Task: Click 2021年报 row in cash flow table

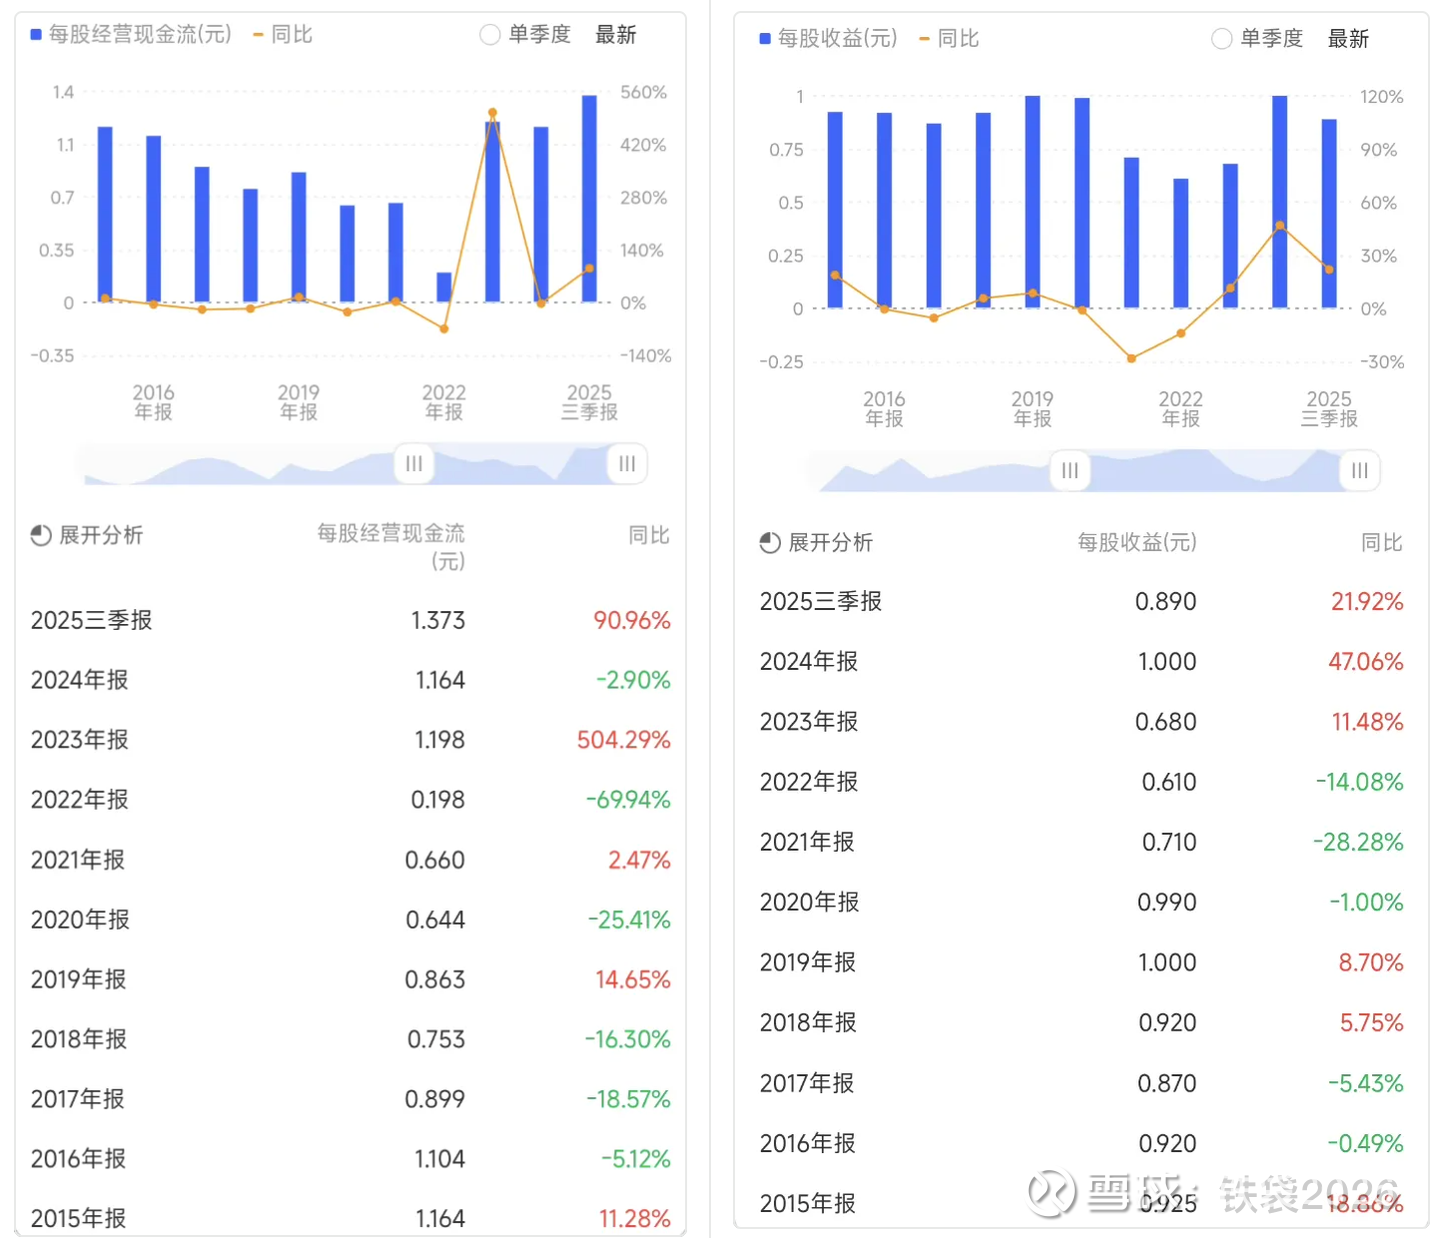Action: (x=350, y=860)
